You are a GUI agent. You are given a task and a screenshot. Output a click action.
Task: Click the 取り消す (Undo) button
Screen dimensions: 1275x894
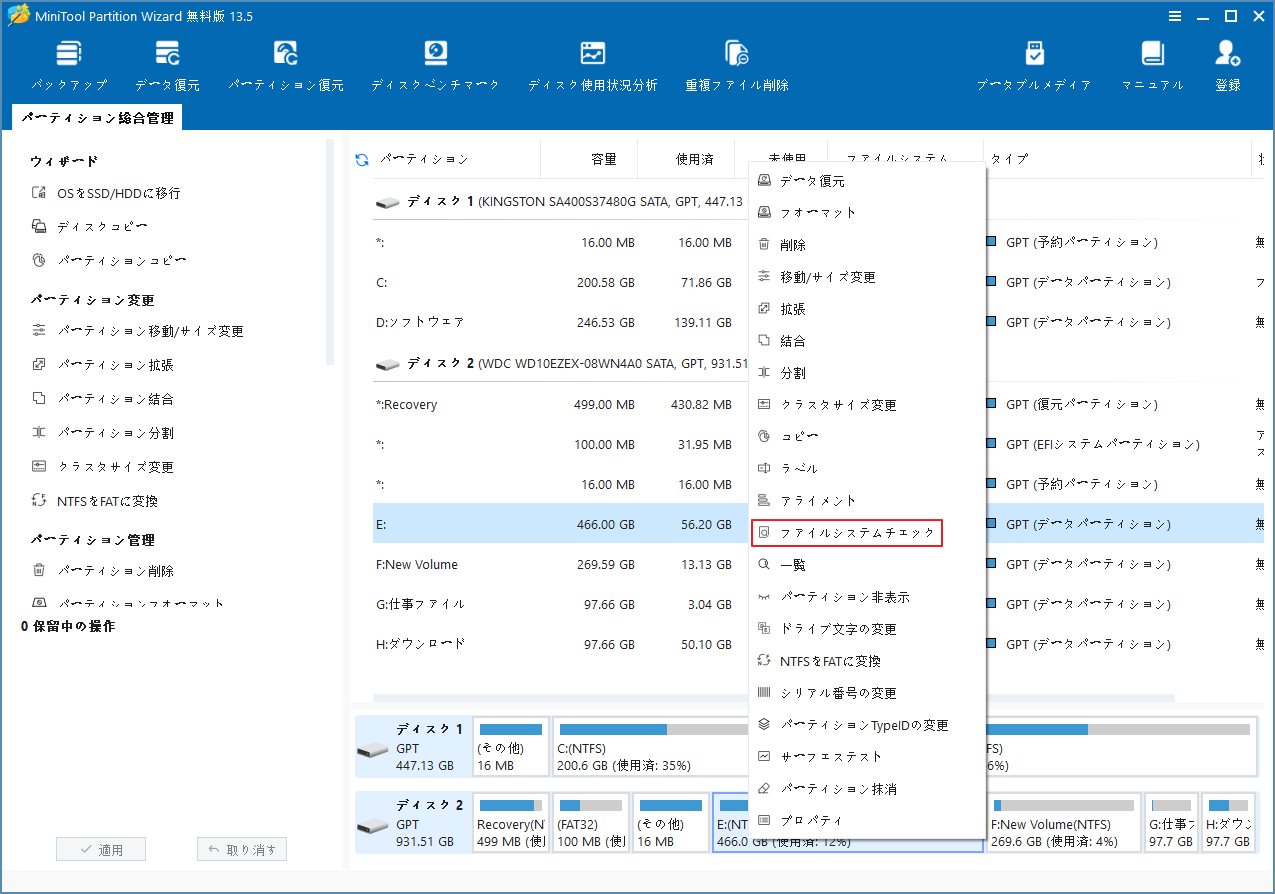(241, 847)
